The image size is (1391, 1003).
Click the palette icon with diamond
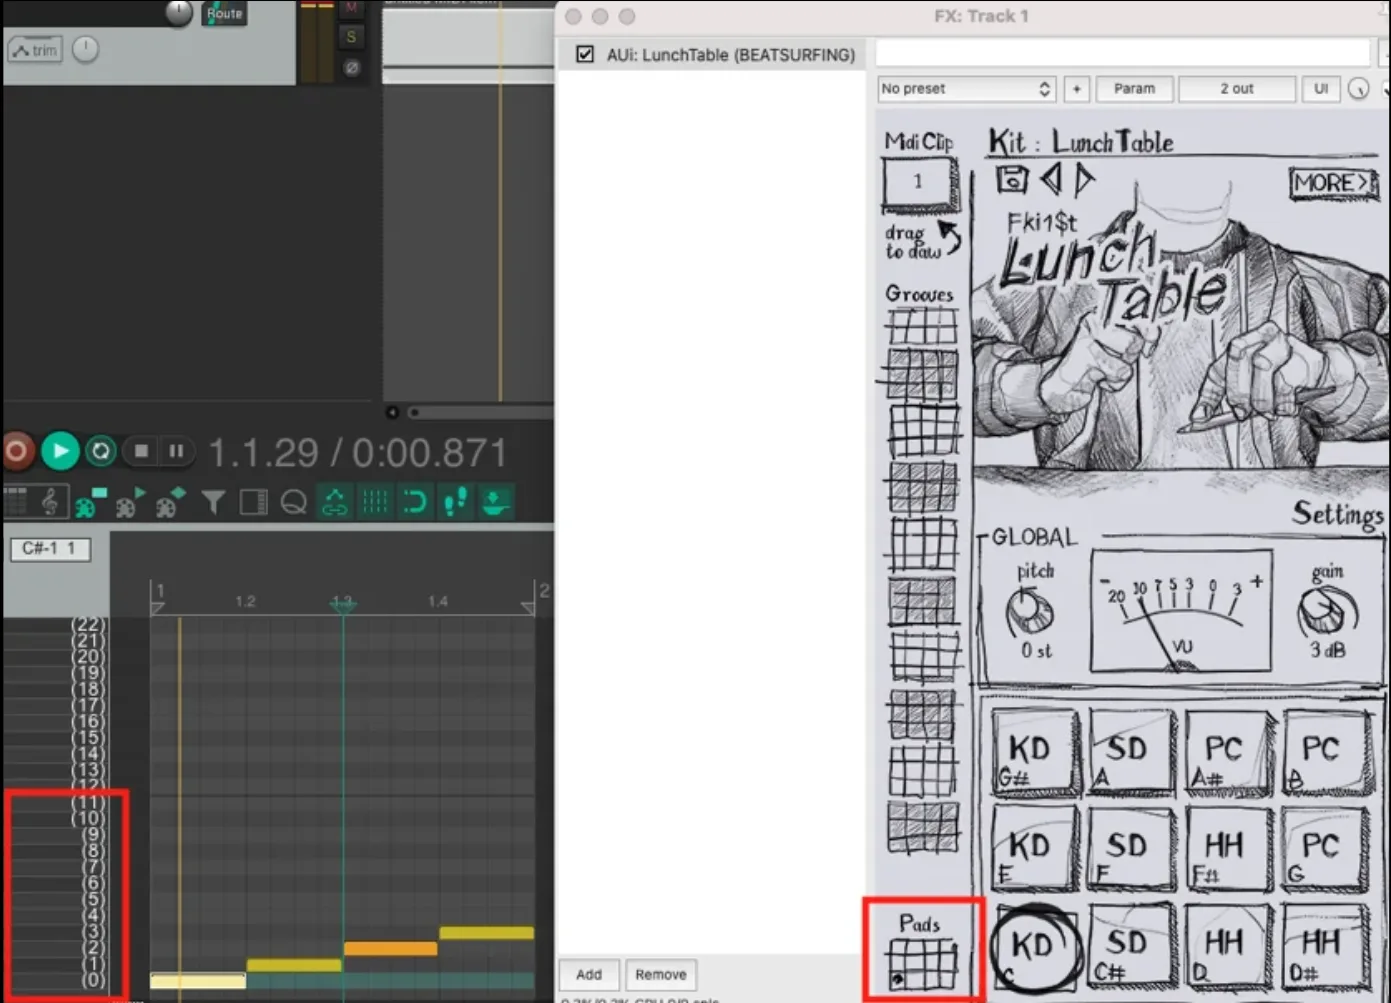(x=170, y=501)
